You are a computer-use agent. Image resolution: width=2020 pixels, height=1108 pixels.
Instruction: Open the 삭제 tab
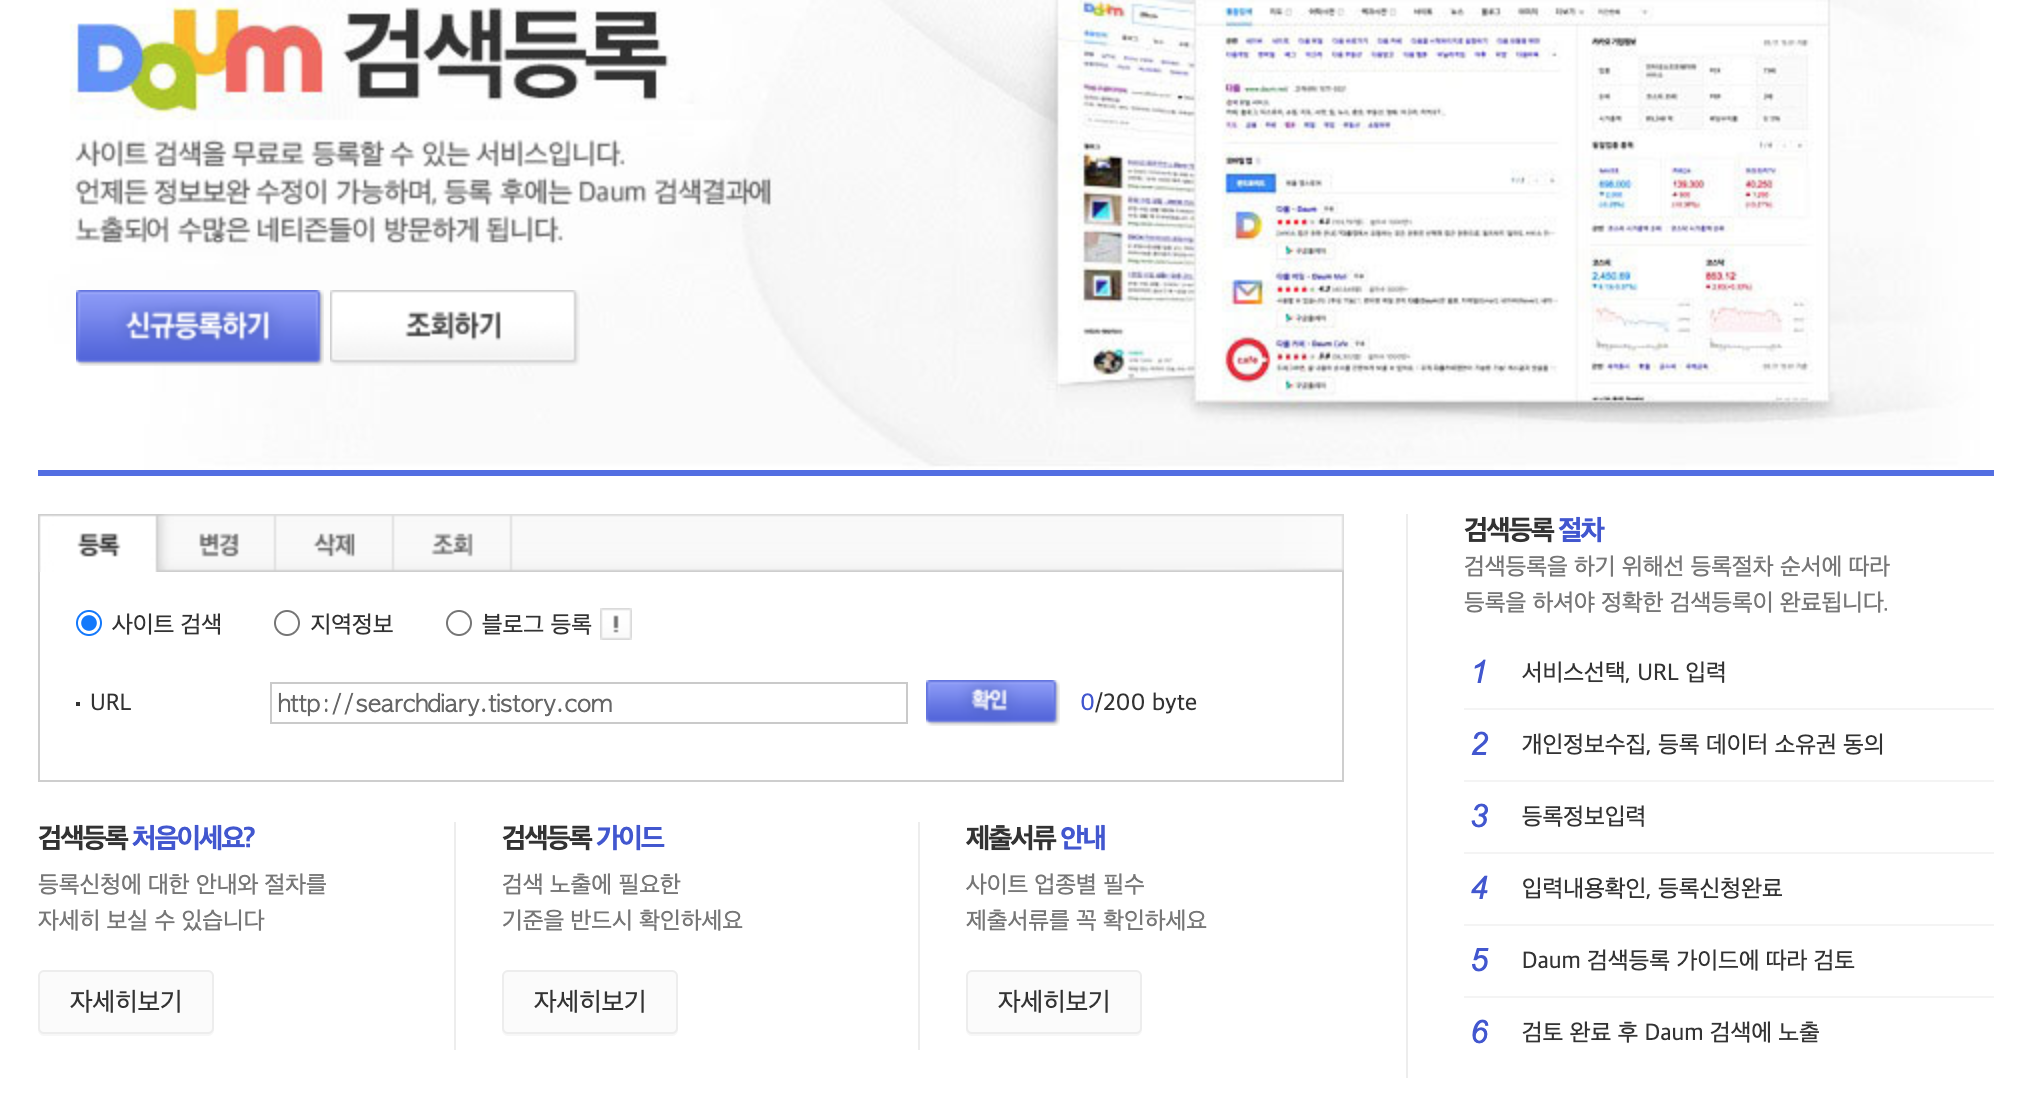(x=335, y=544)
